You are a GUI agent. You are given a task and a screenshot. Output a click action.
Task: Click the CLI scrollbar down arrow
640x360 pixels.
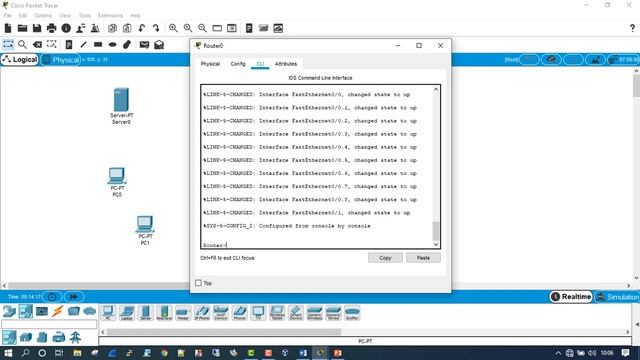click(x=436, y=244)
